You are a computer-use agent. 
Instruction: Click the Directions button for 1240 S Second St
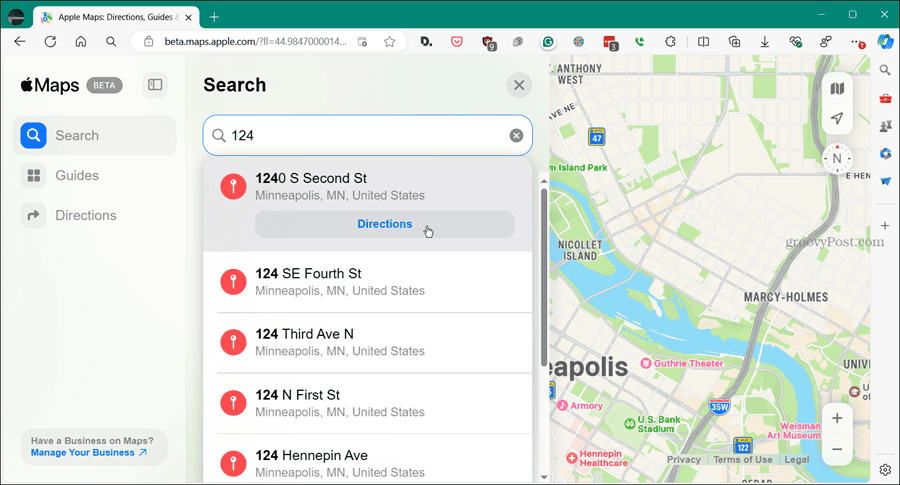pos(385,224)
